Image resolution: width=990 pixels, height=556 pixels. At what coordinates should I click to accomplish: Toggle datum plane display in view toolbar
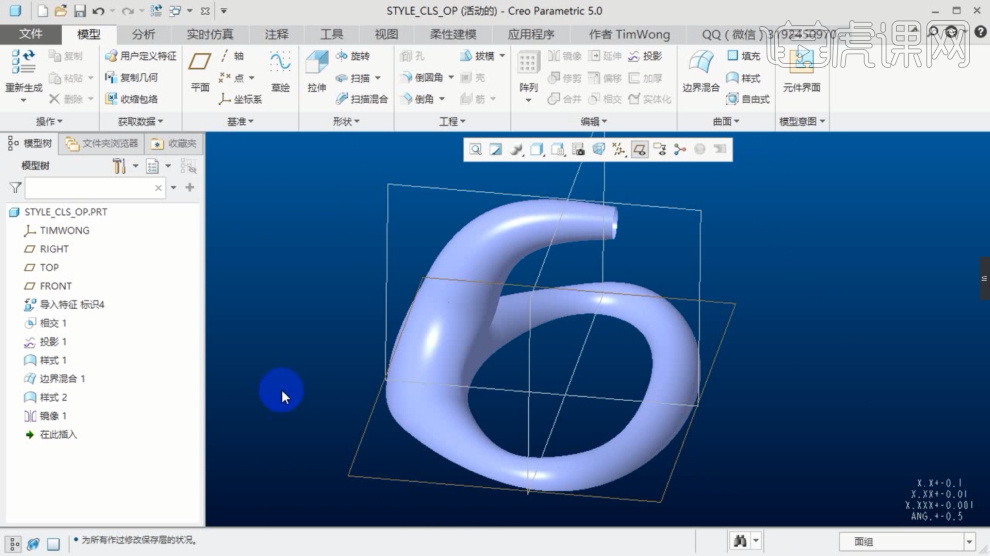(639, 150)
